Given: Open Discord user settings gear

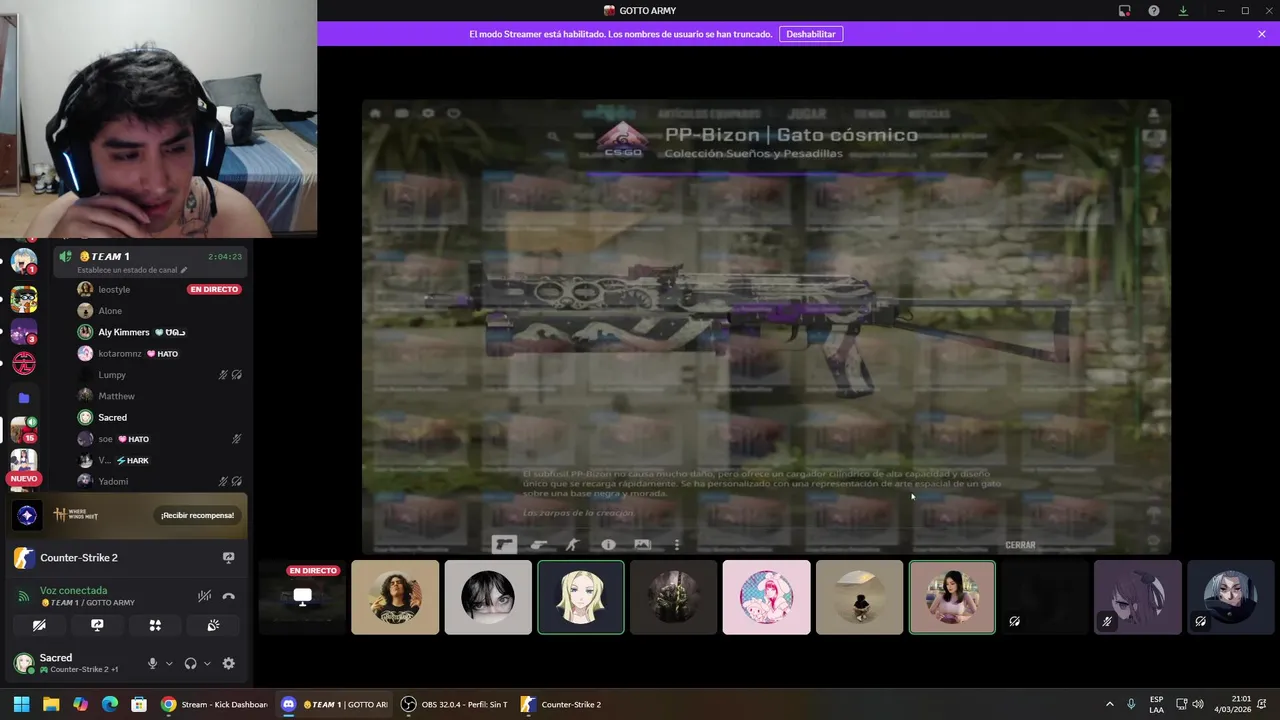Looking at the screenshot, I should pyautogui.click(x=228, y=663).
